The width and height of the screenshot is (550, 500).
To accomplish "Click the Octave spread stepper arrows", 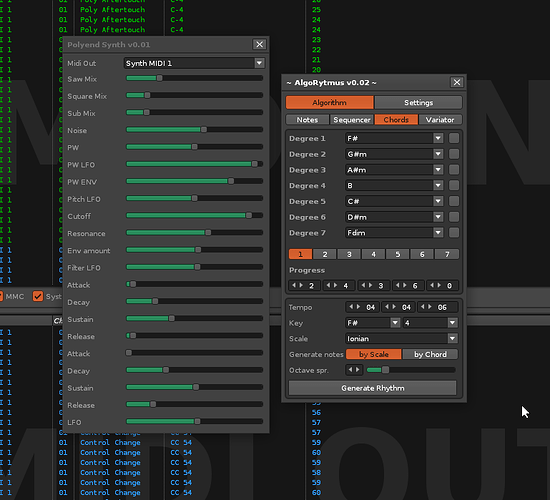I will 354,369.
